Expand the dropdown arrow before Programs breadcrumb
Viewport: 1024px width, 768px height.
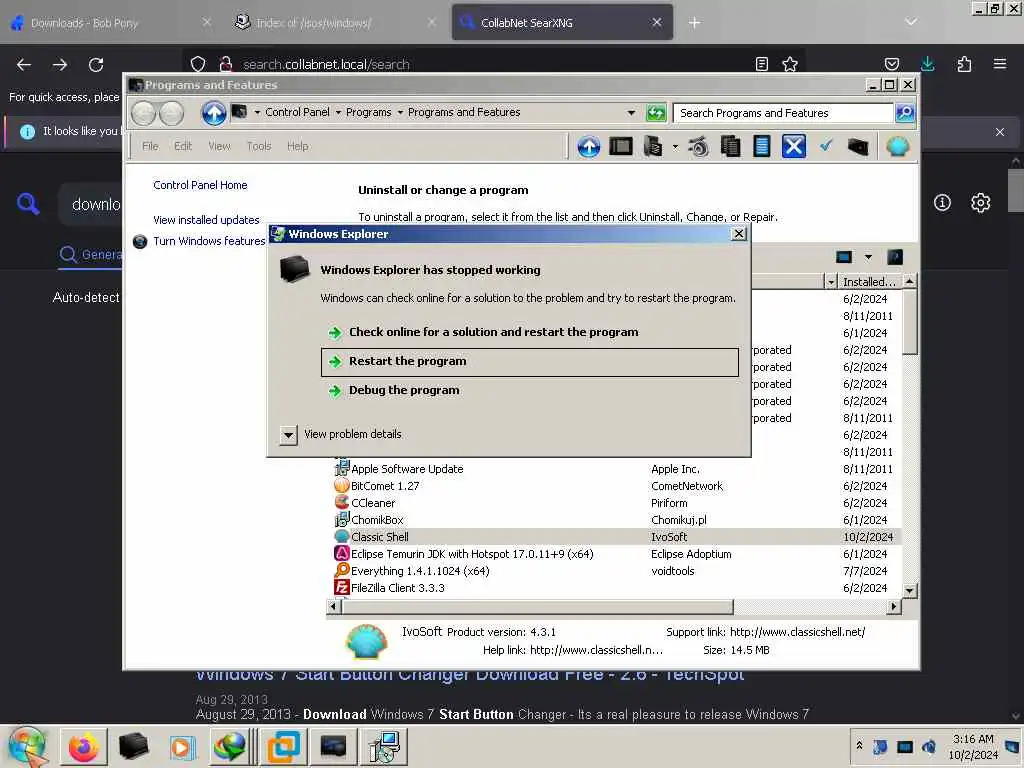pos(338,112)
